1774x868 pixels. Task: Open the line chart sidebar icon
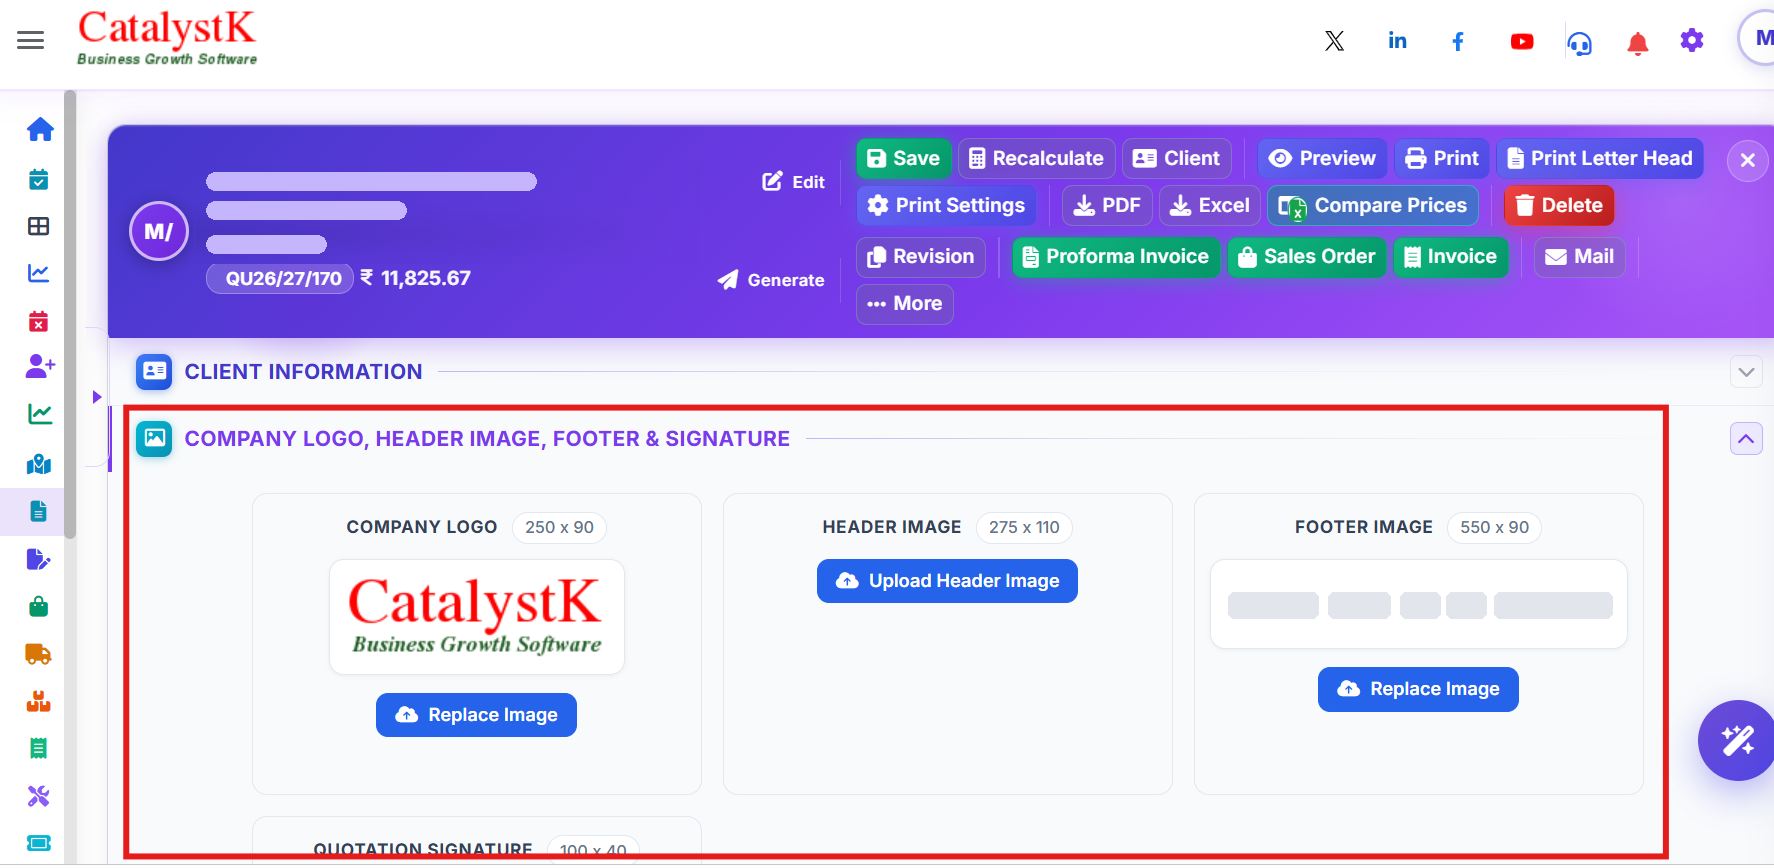coord(39,272)
